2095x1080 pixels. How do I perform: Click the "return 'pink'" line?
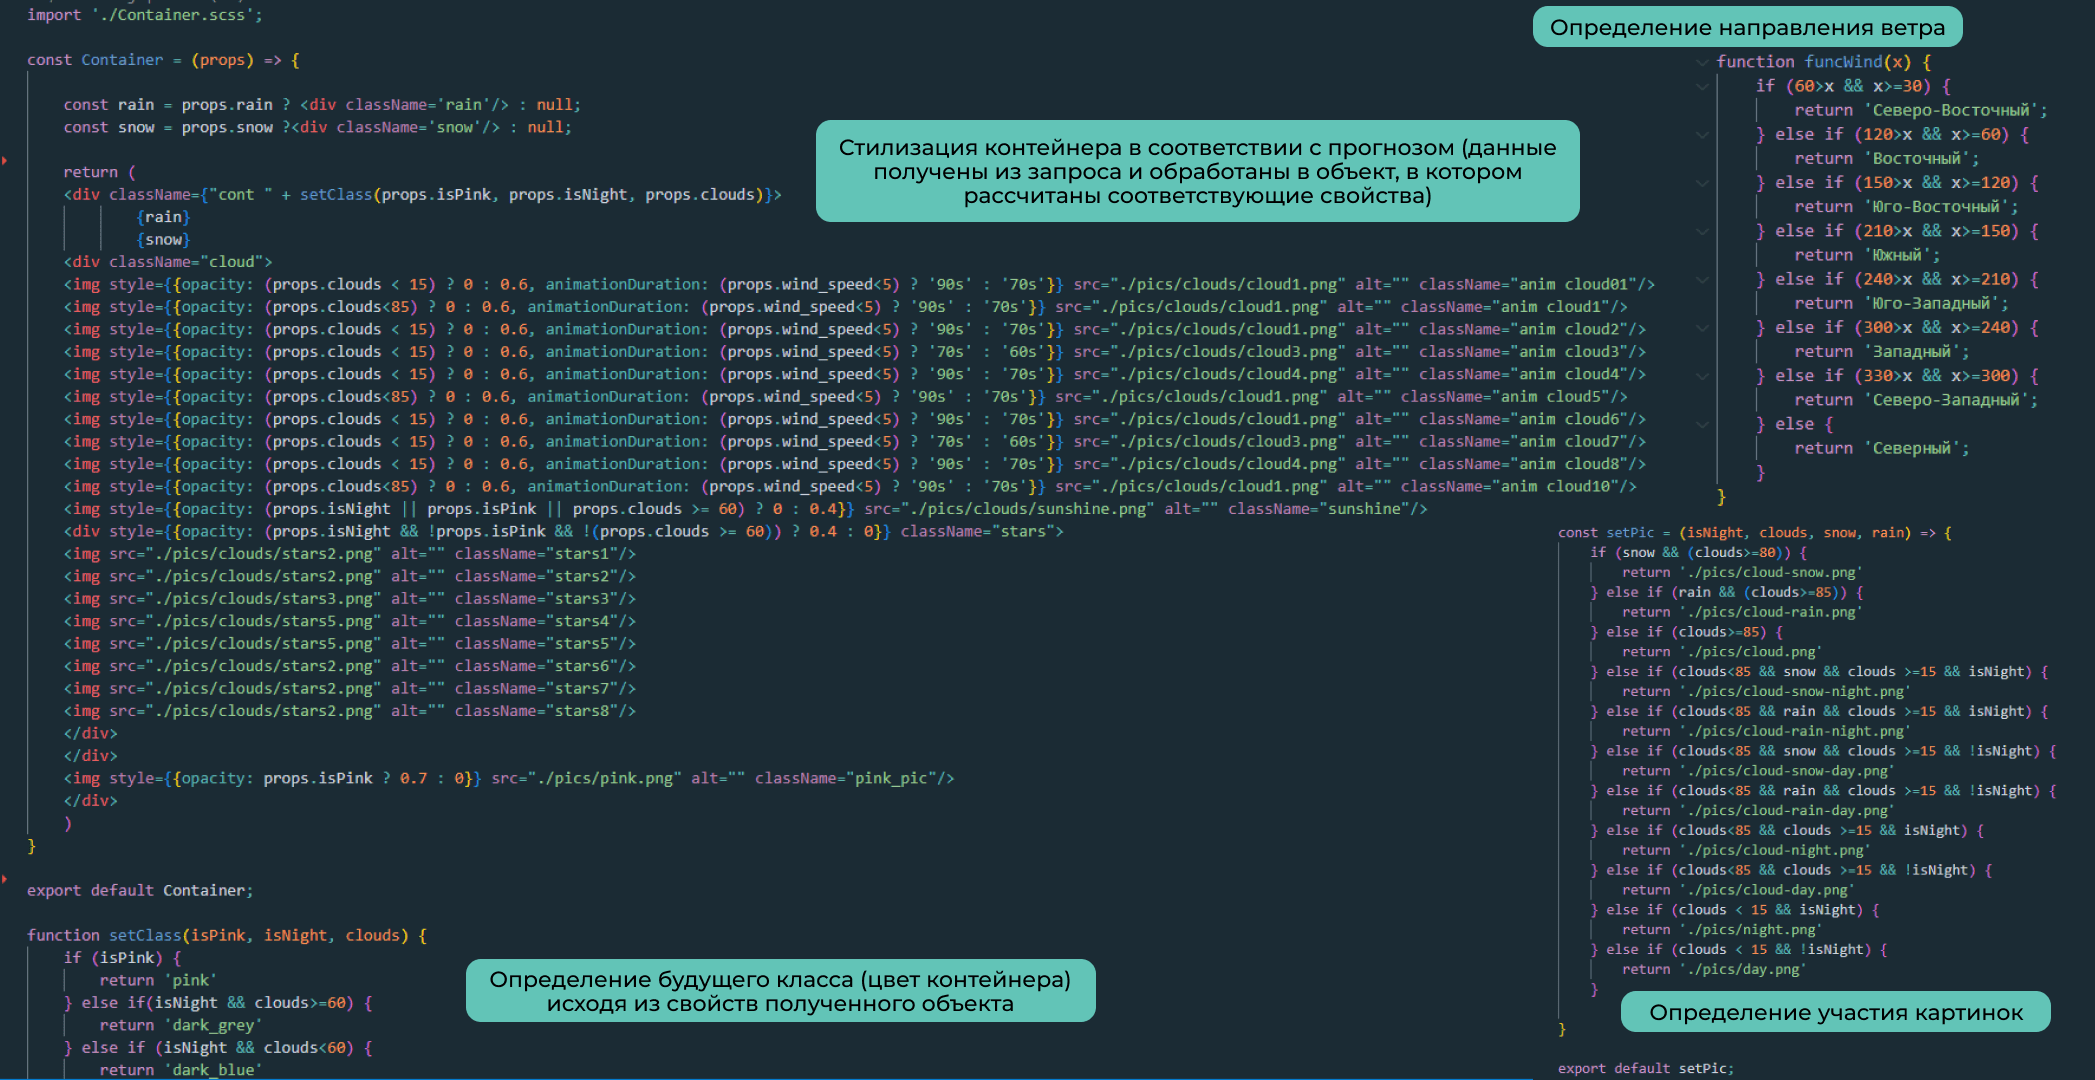tap(158, 980)
